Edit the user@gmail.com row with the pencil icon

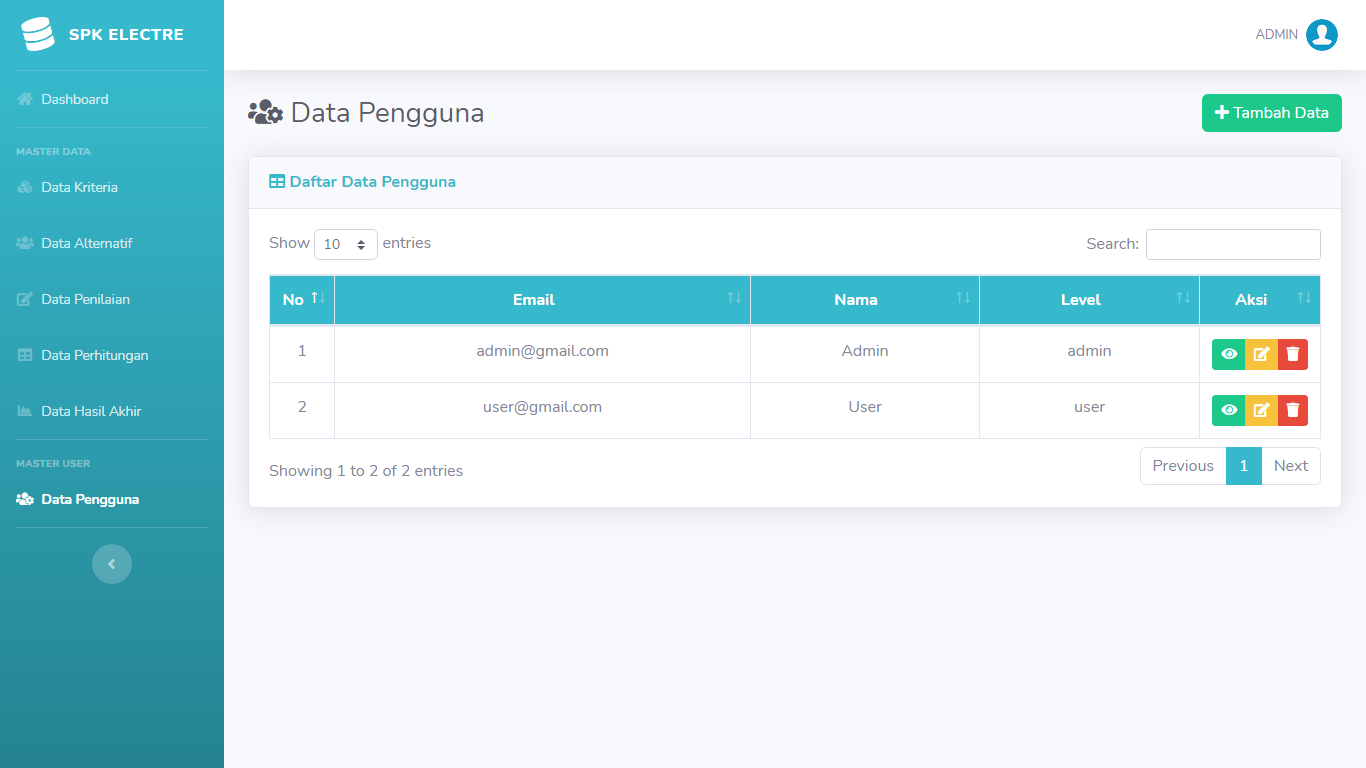click(x=1262, y=410)
